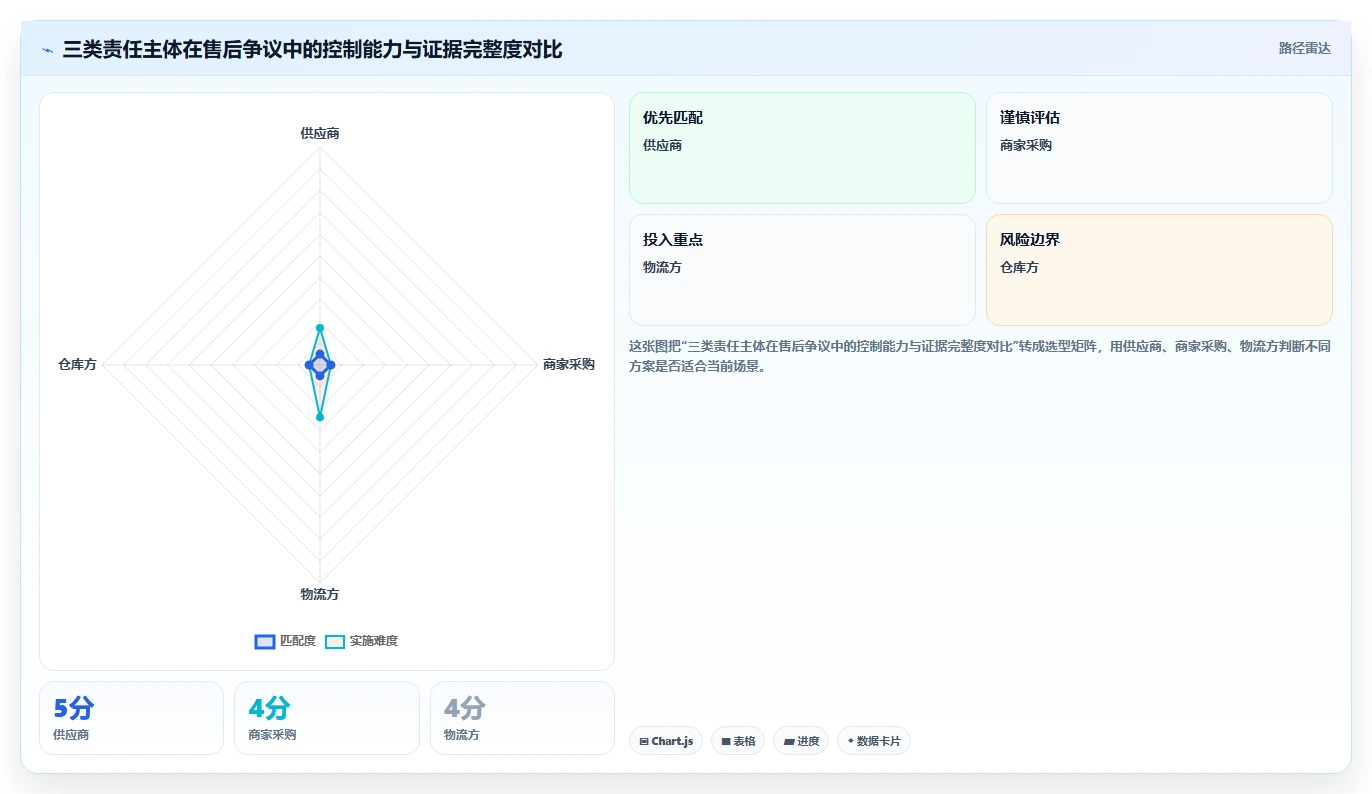This screenshot has height=794, width=1372.
Task: Click the 供应商 axis label on the radar
Action: click(320, 133)
